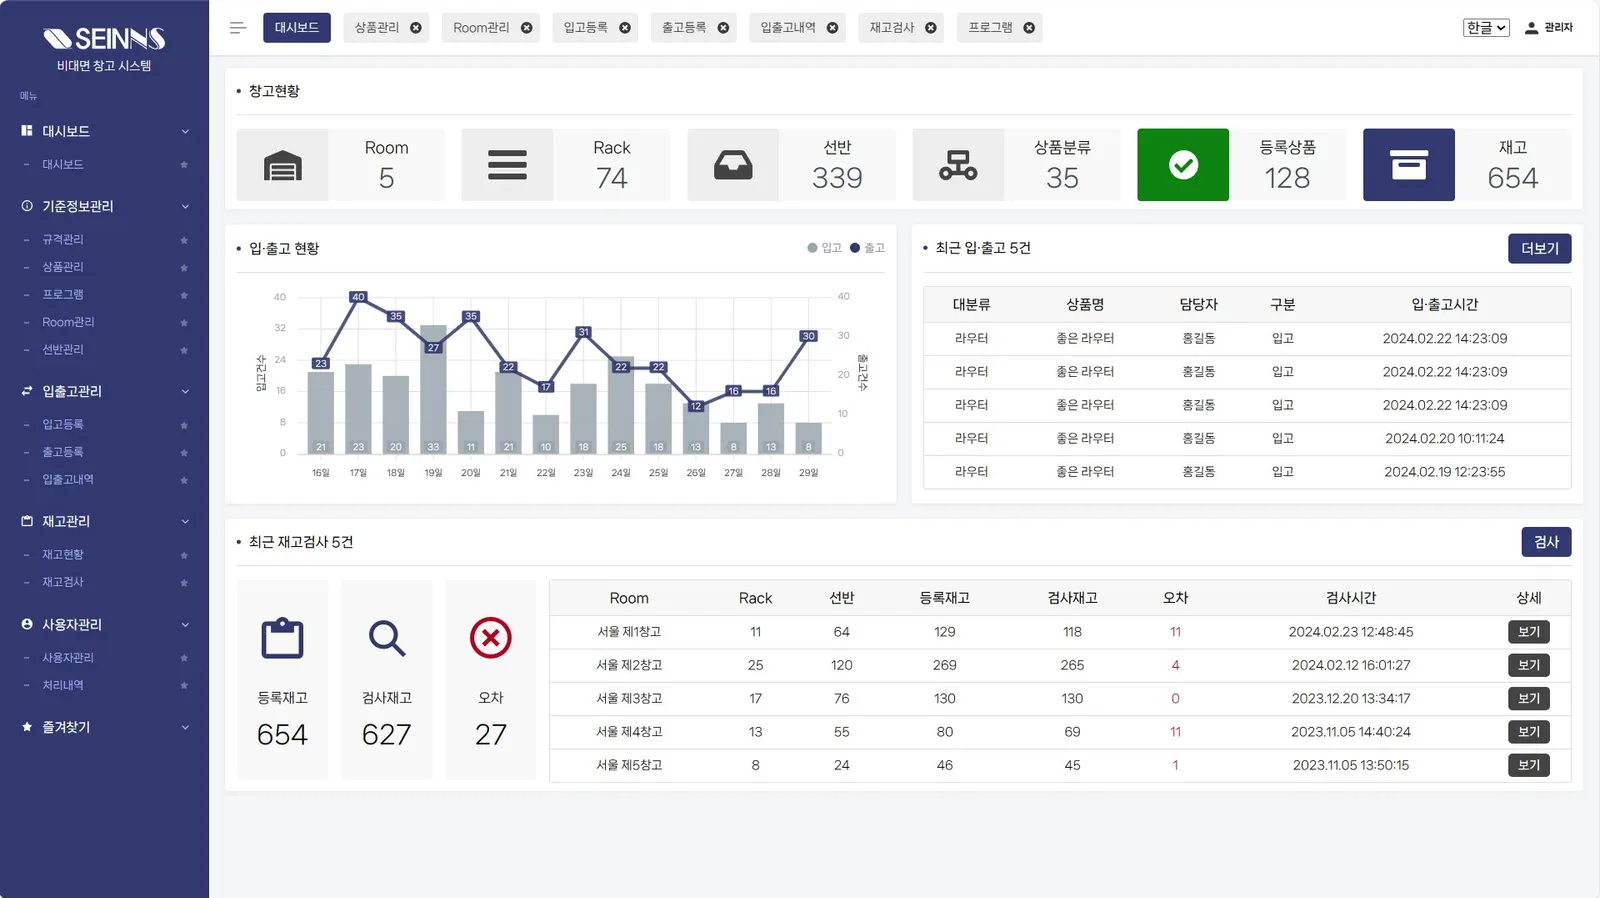Click 보기 for 서울 제1창고 row
The height and width of the screenshot is (898, 1600).
(x=1529, y=632)
